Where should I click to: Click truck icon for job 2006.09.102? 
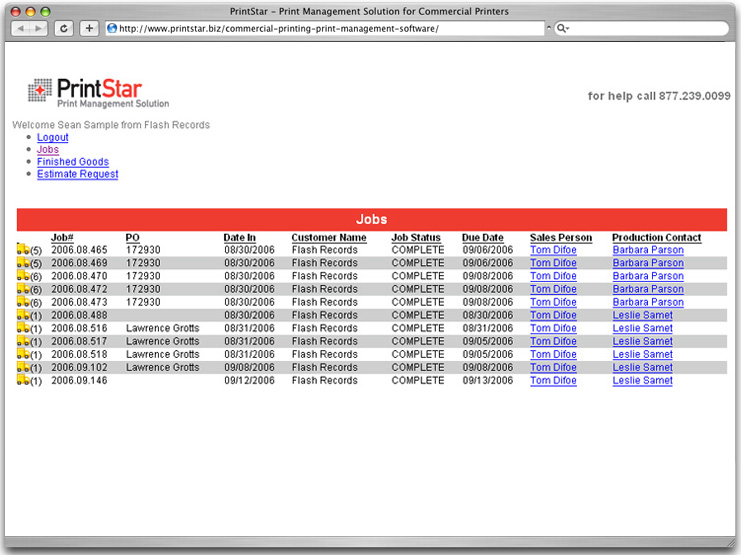pyautogui.click(x=23, y=367)
